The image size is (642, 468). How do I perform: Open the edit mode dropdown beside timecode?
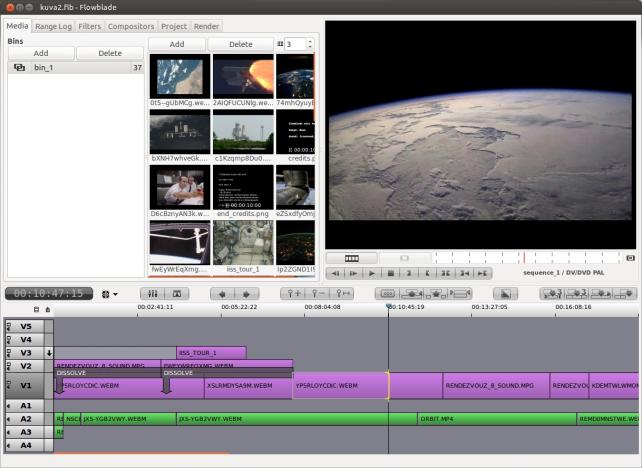pyautogui.click(x=109, y=294)
